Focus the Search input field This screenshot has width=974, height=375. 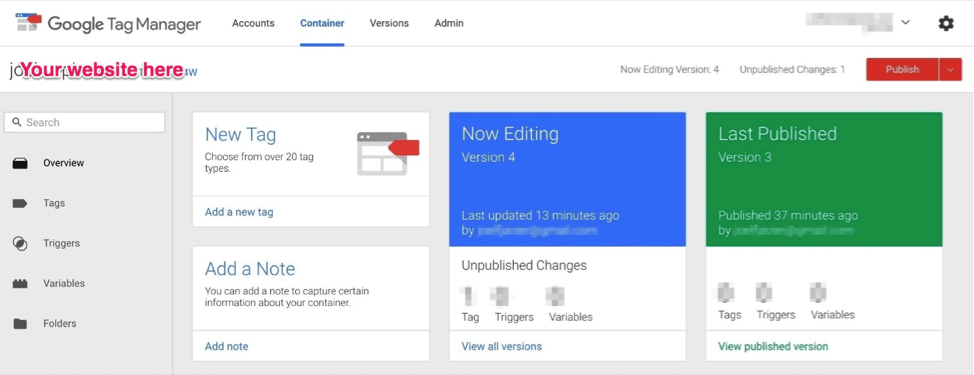84,122
